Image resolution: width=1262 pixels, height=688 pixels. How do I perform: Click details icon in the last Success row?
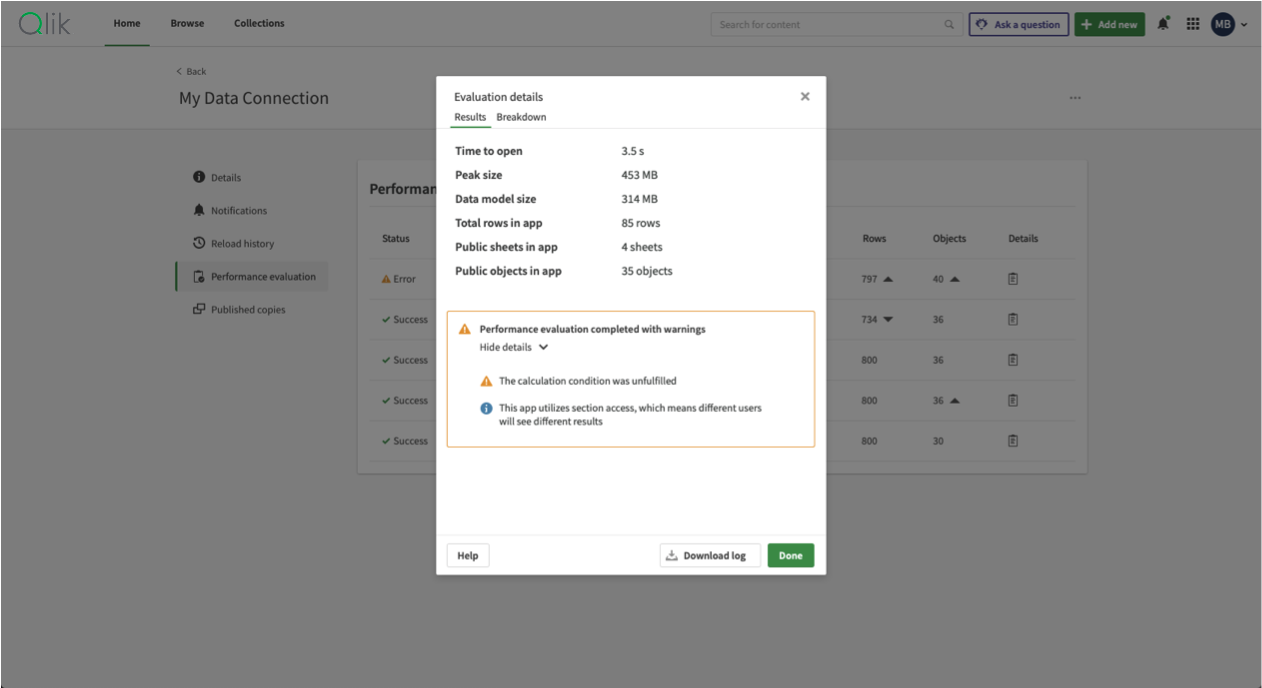pyautogui.click(x=1013, y=441)
